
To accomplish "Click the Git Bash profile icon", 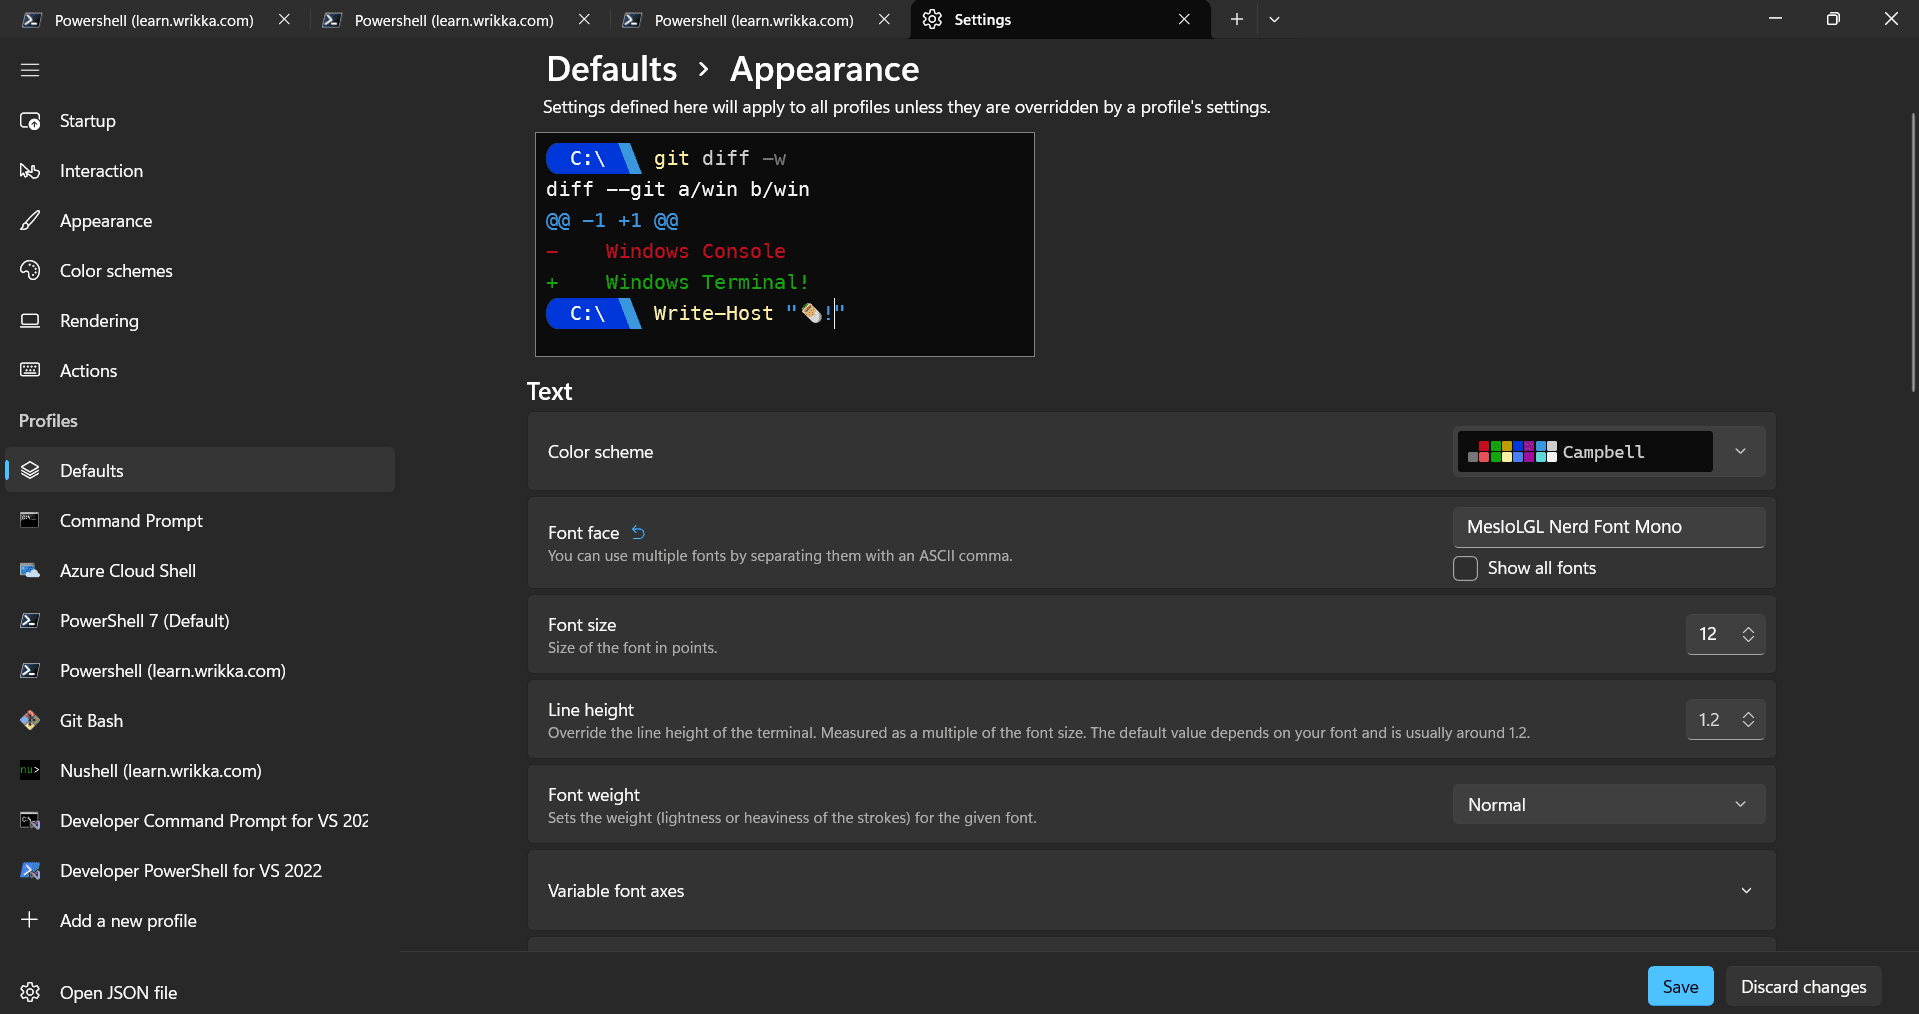I will click(x=30, y=721).
